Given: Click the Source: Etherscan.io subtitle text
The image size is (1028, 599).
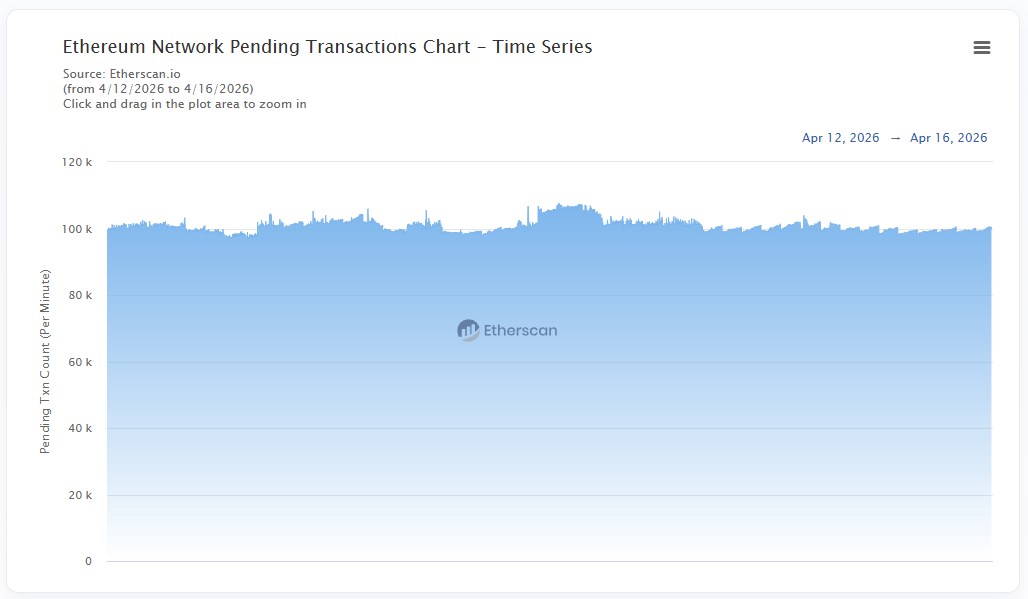Looking at the screenshot, I should coord(122,74).
